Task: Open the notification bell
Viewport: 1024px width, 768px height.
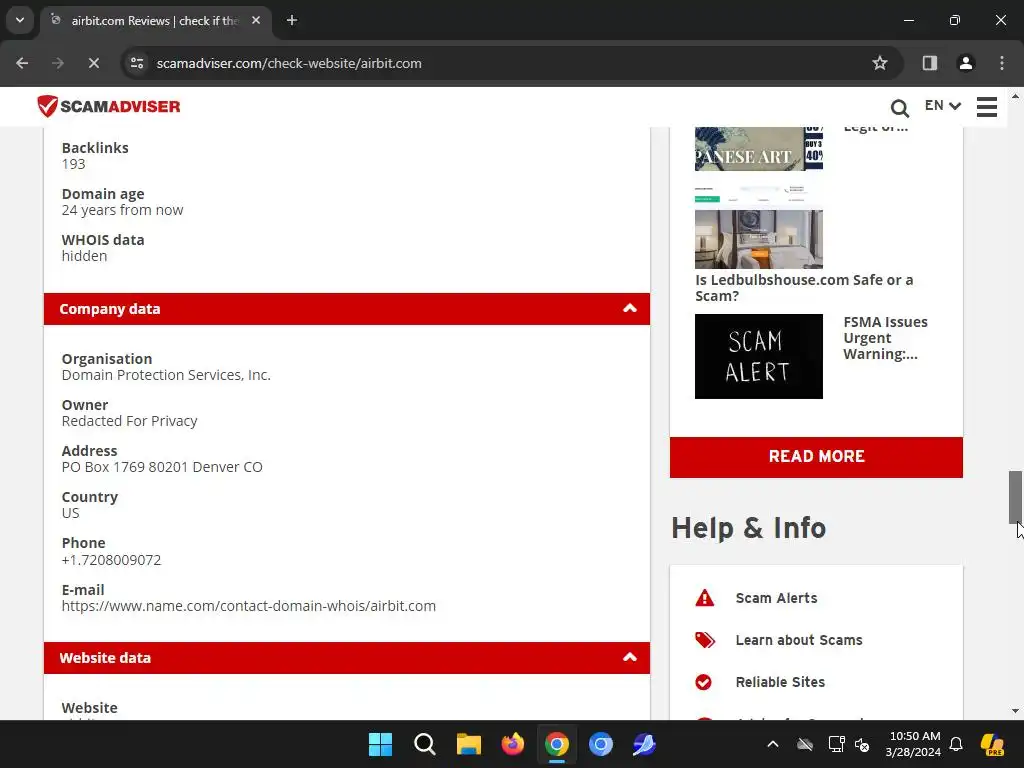Action: 956,744
